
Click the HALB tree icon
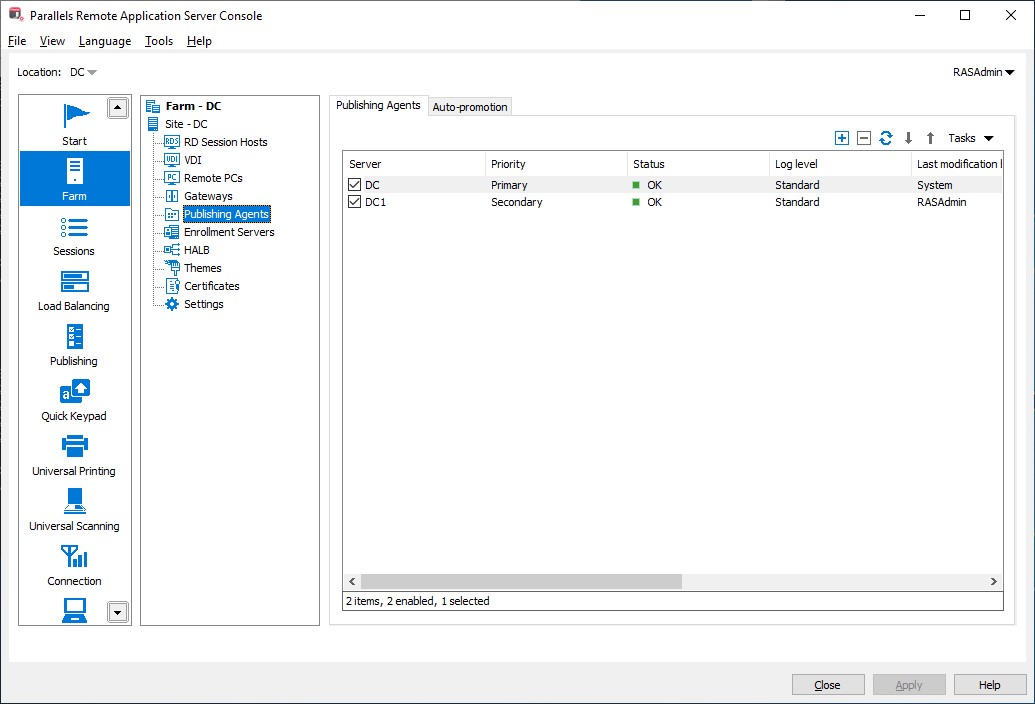click(x=172, y=250)
